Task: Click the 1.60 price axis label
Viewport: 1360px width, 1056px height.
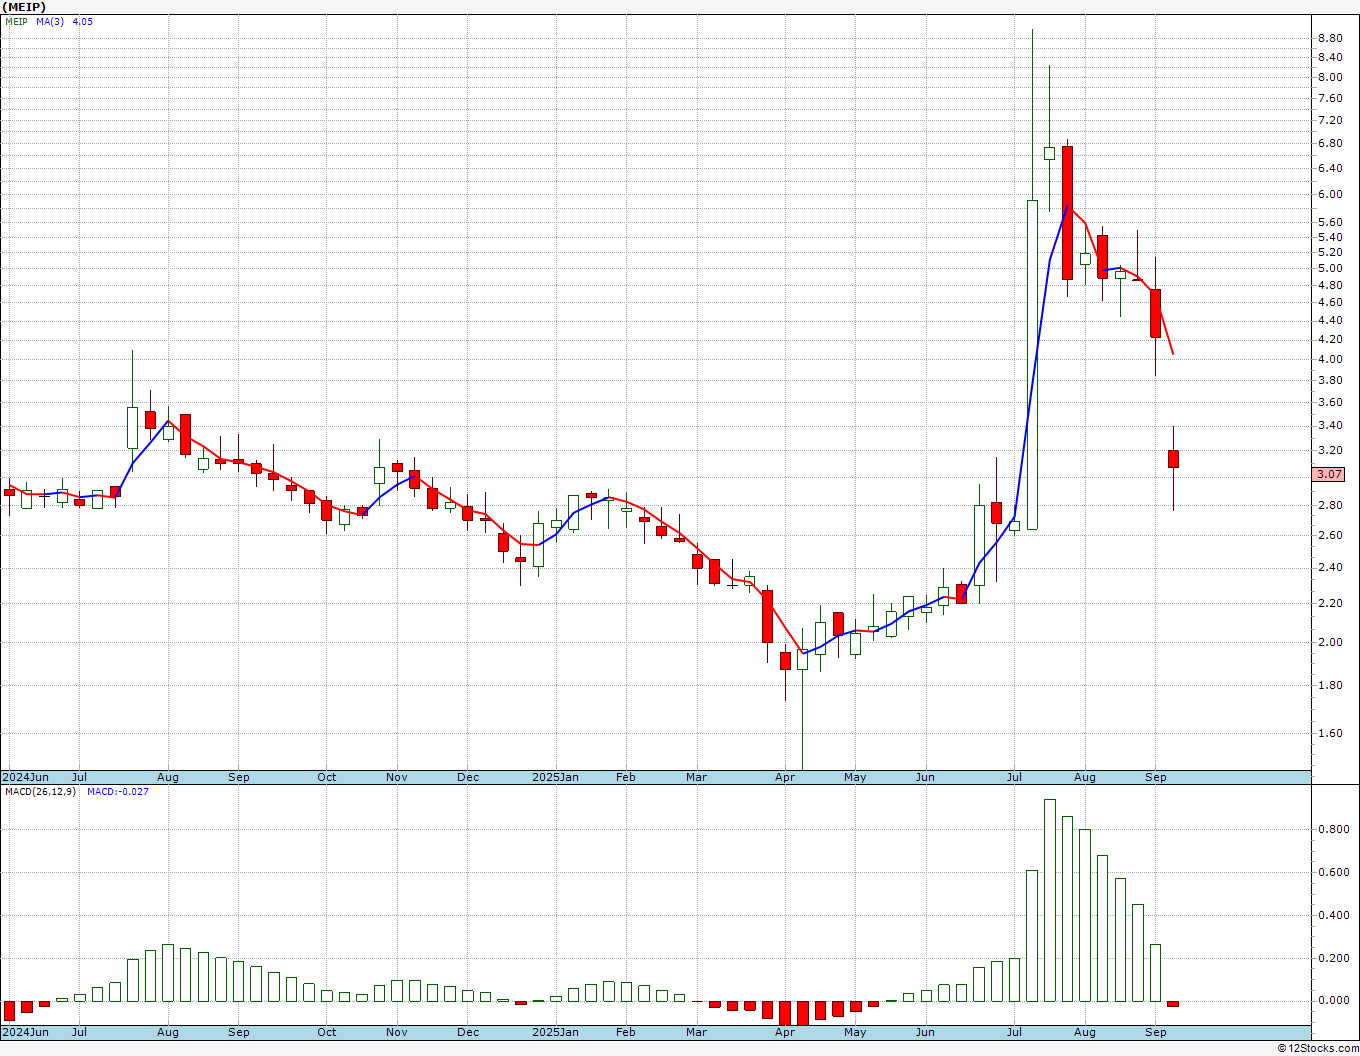Action: point(1330,733)
